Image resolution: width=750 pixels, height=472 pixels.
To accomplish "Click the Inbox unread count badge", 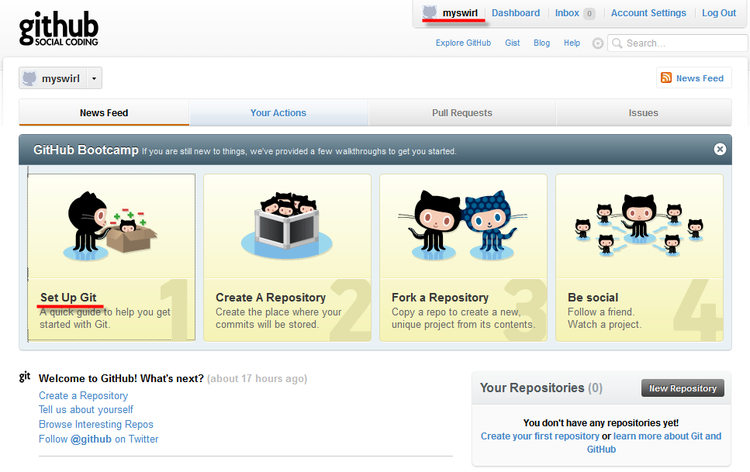I will pos(589,13).
